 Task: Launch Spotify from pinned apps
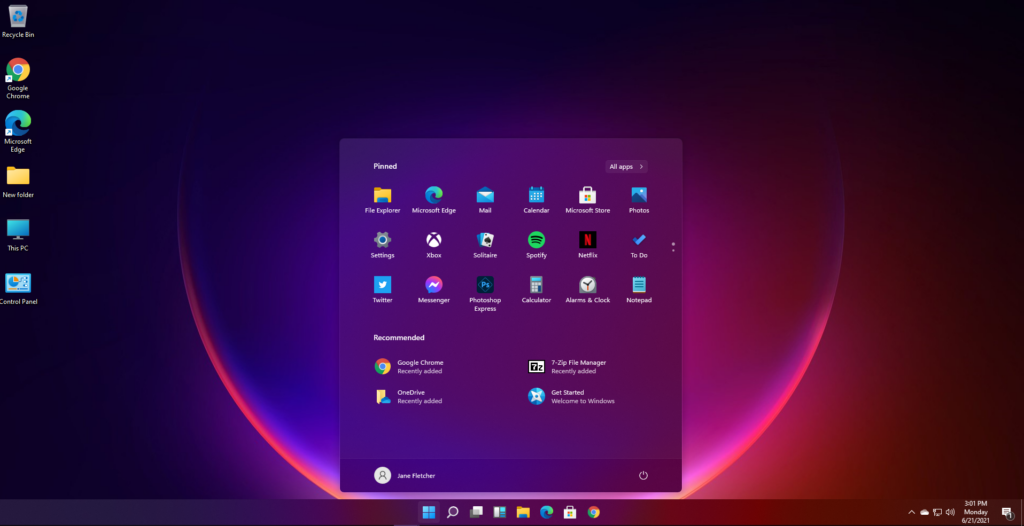(x=536, y=246)
